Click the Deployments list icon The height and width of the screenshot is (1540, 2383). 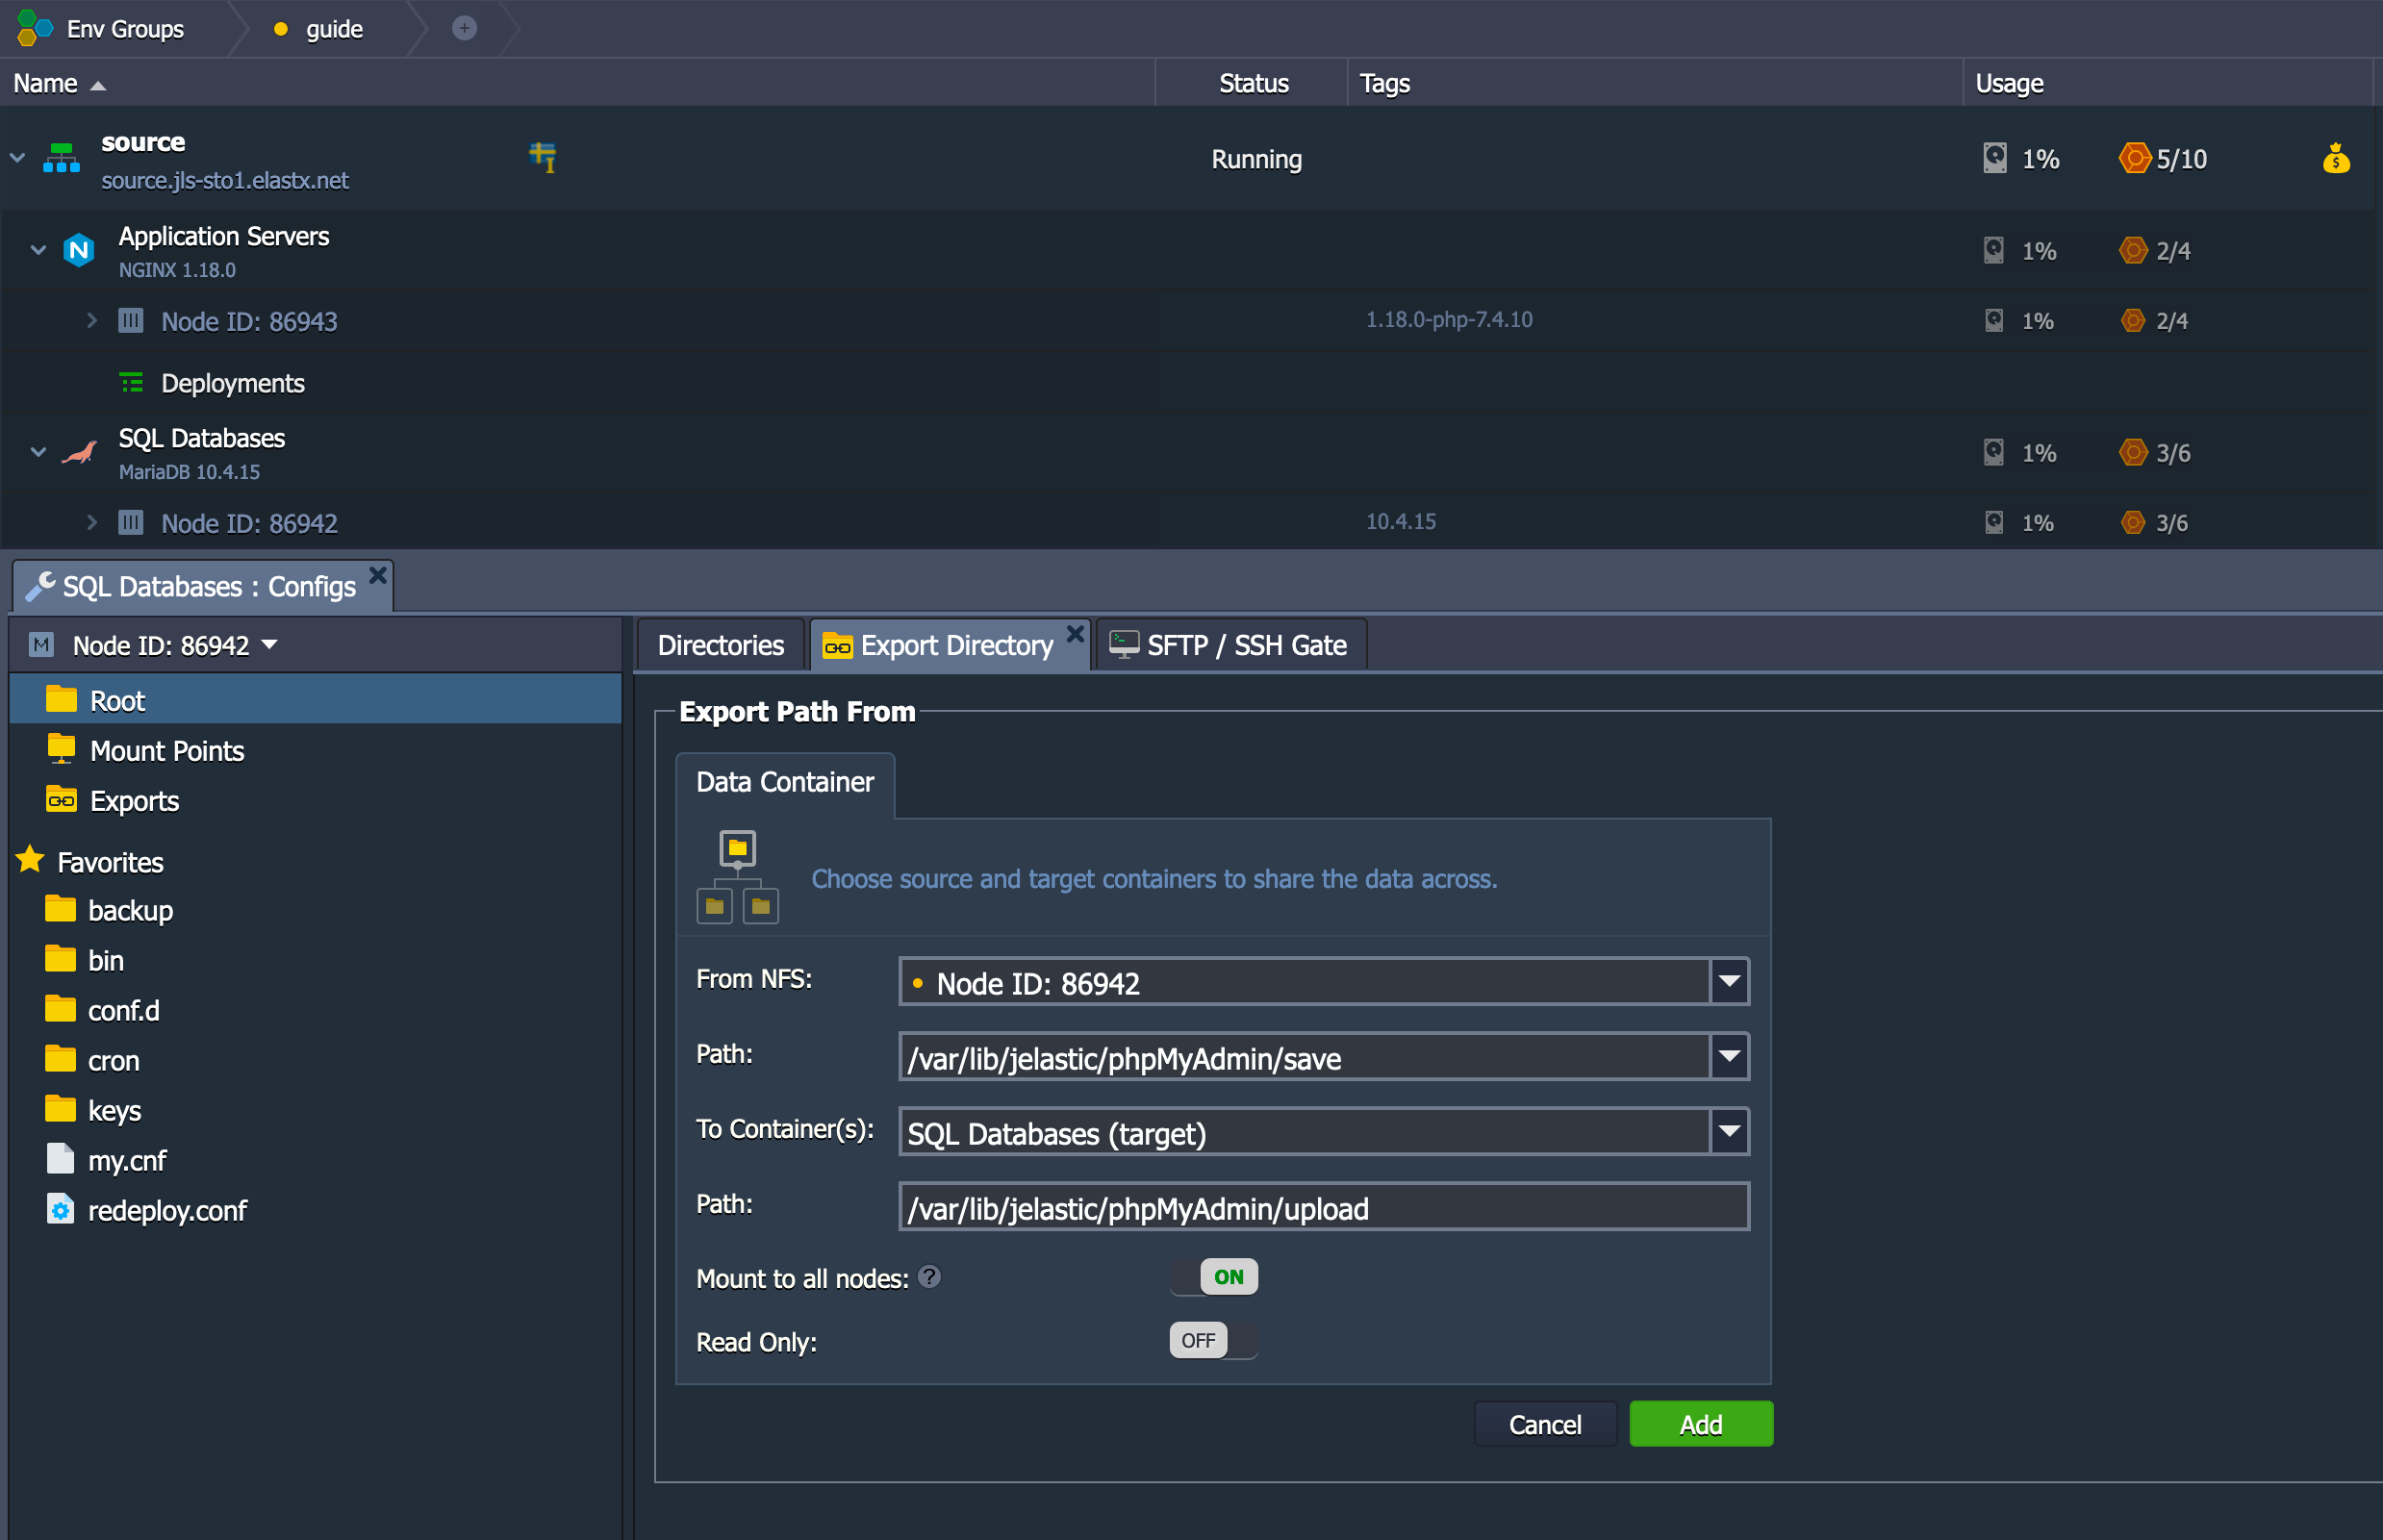click(131, 383)
